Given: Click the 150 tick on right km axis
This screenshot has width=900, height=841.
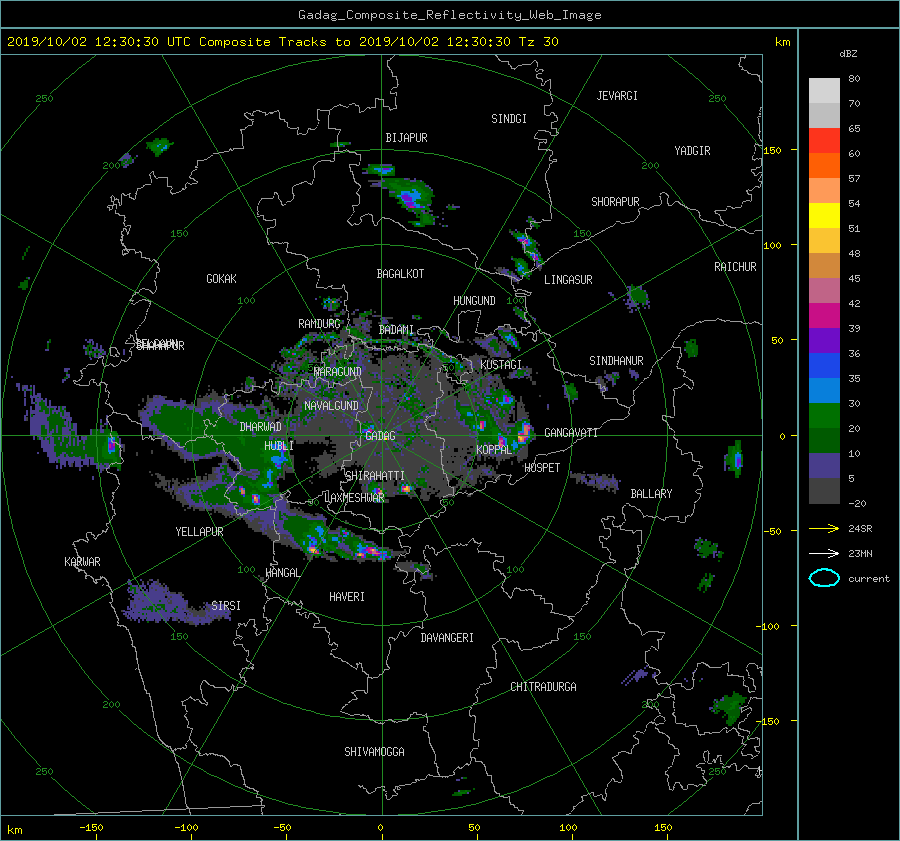Looking at the screenshot, I should (x=772, y=150).
